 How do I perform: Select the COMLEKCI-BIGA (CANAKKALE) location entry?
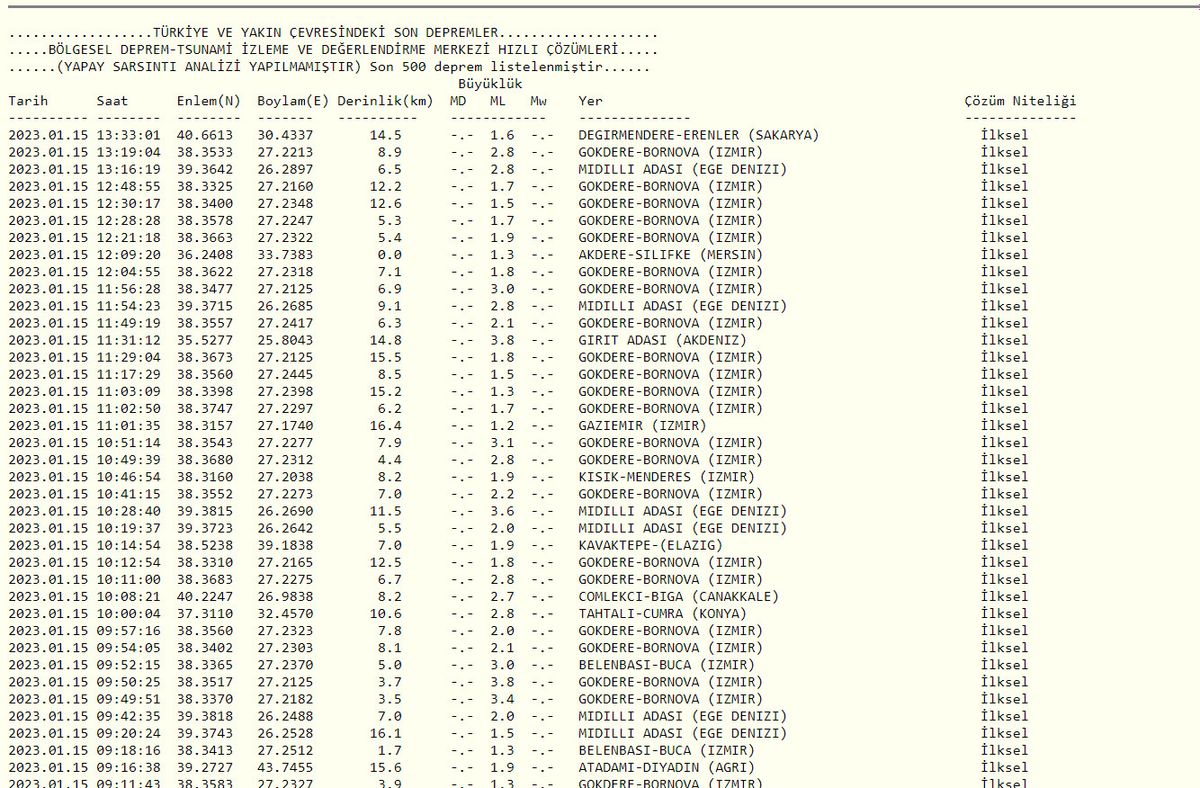678,597
